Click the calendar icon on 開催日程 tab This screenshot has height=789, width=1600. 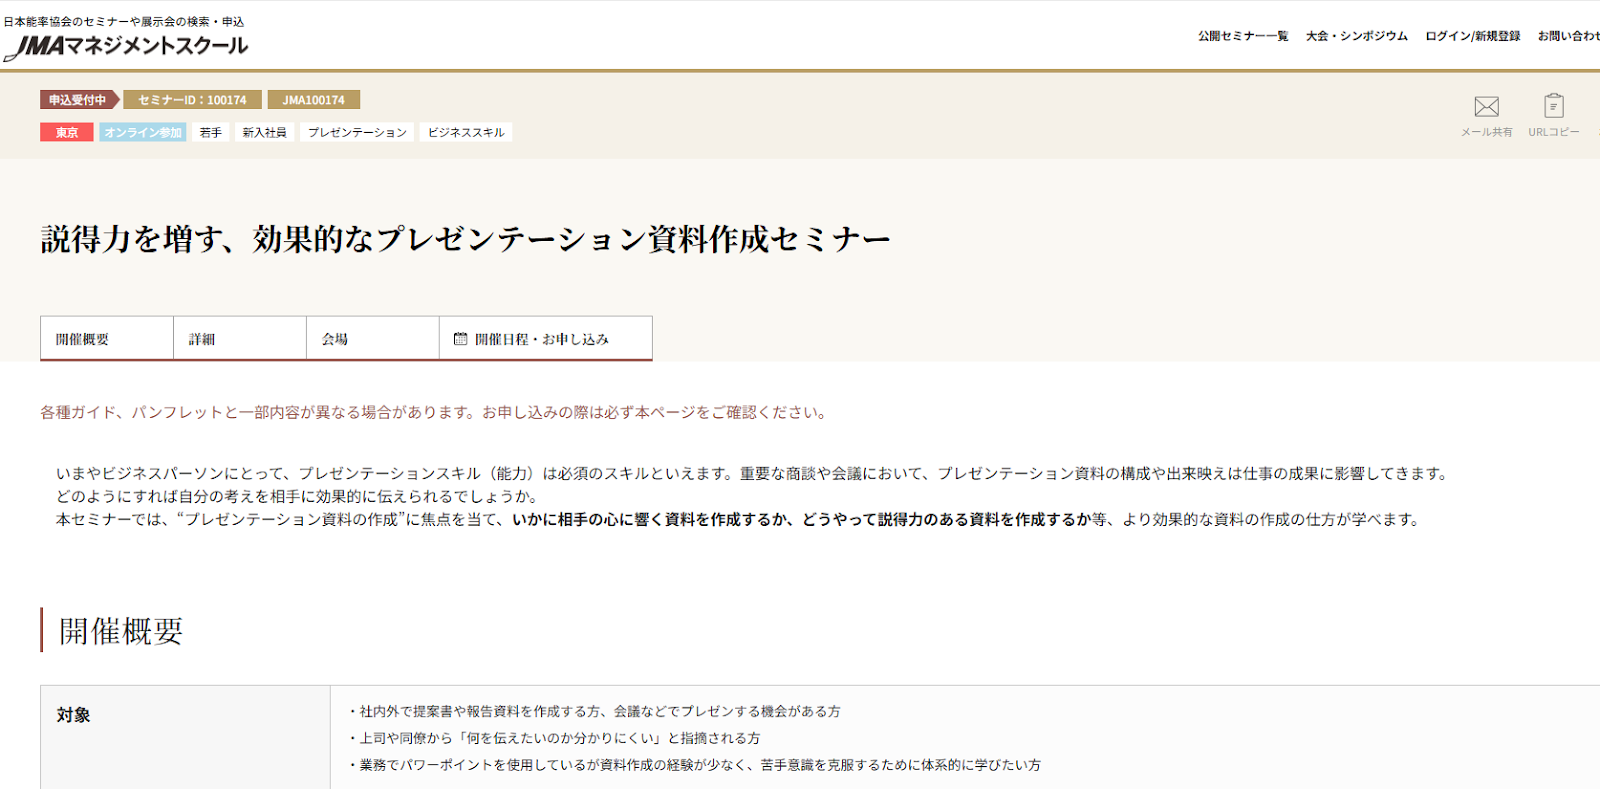(x=460, y=339)
